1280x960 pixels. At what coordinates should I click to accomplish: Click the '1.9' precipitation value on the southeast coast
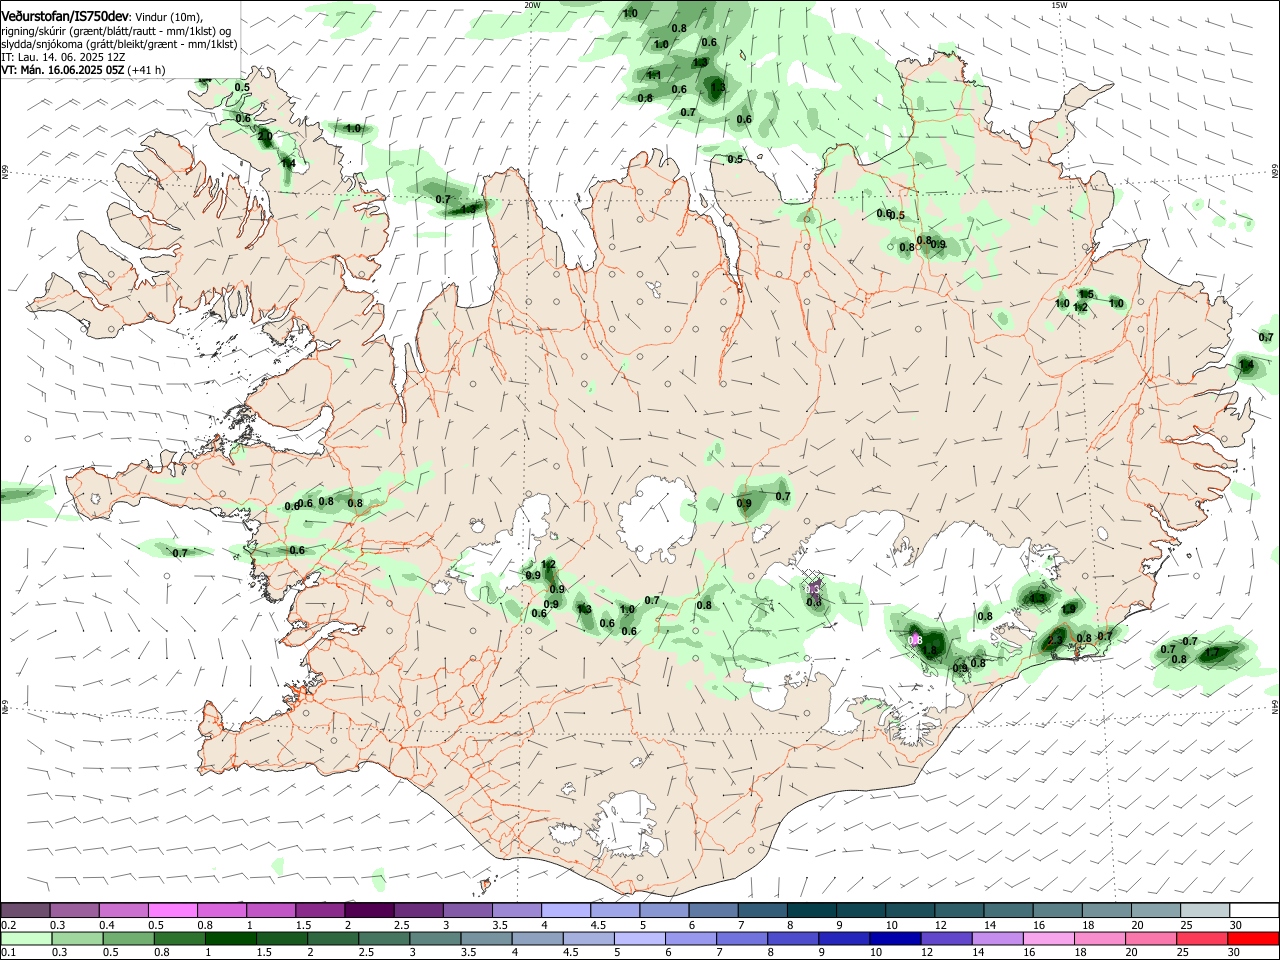click(x=1069, y=609)
